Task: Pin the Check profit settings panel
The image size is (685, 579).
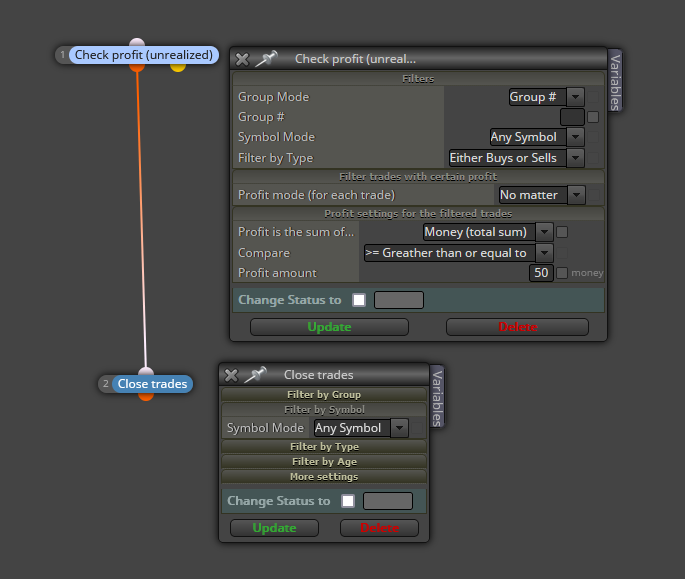Action: (266, 59)
